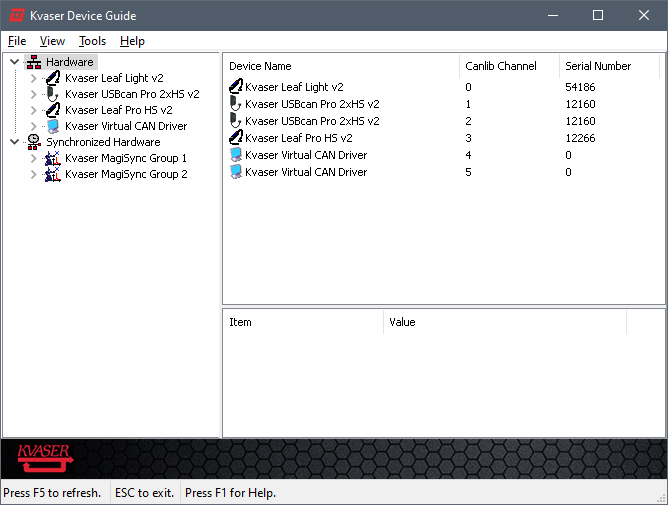Image resolution: width=668 pixels, height=505 pixels.
Task: Expand Kvaser Virtual CAN Driver node
Action: point(34,126)
